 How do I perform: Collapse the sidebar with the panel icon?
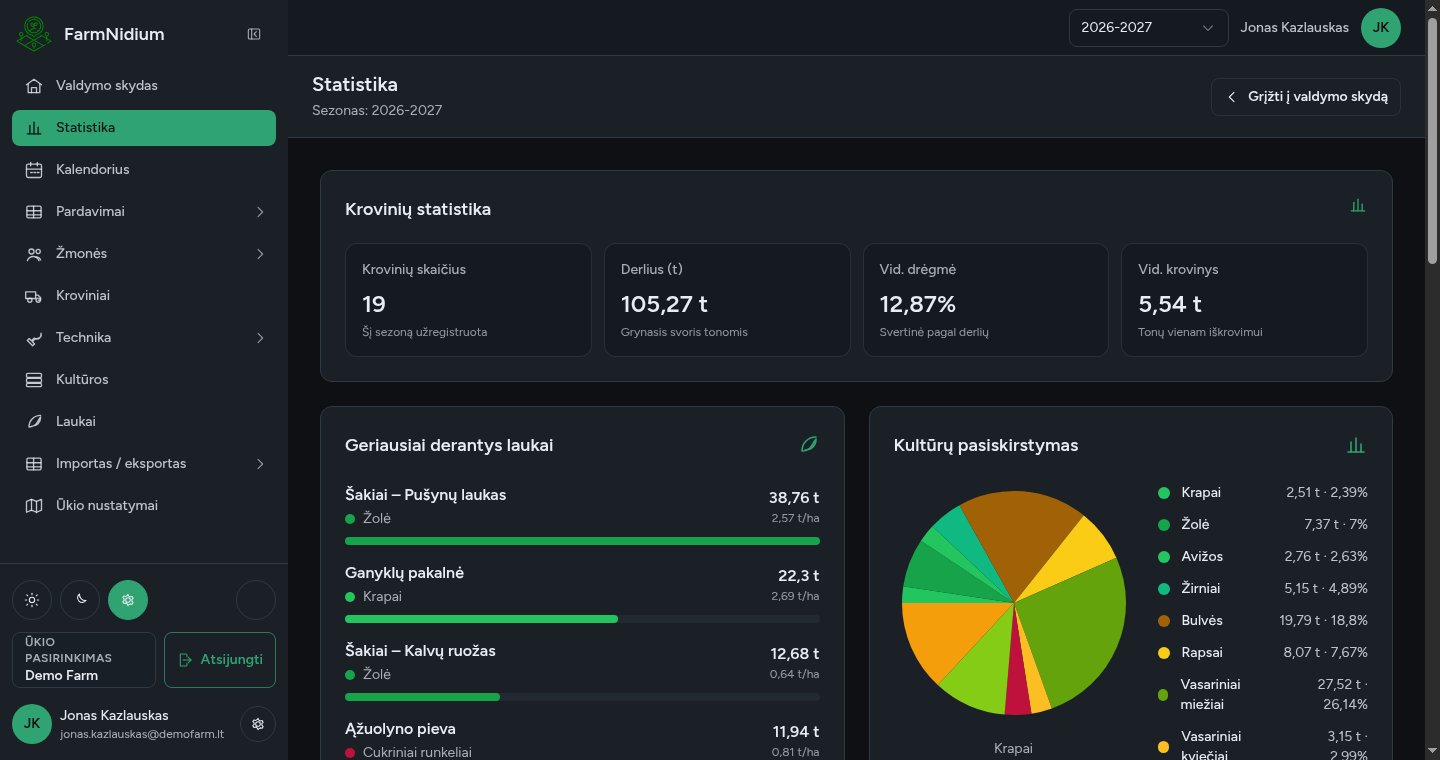click(x=254, y=34)
